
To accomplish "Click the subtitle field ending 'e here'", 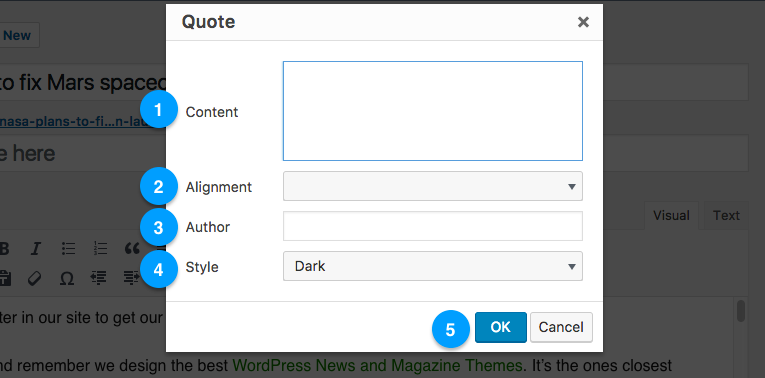I will [x=83, y=153].
